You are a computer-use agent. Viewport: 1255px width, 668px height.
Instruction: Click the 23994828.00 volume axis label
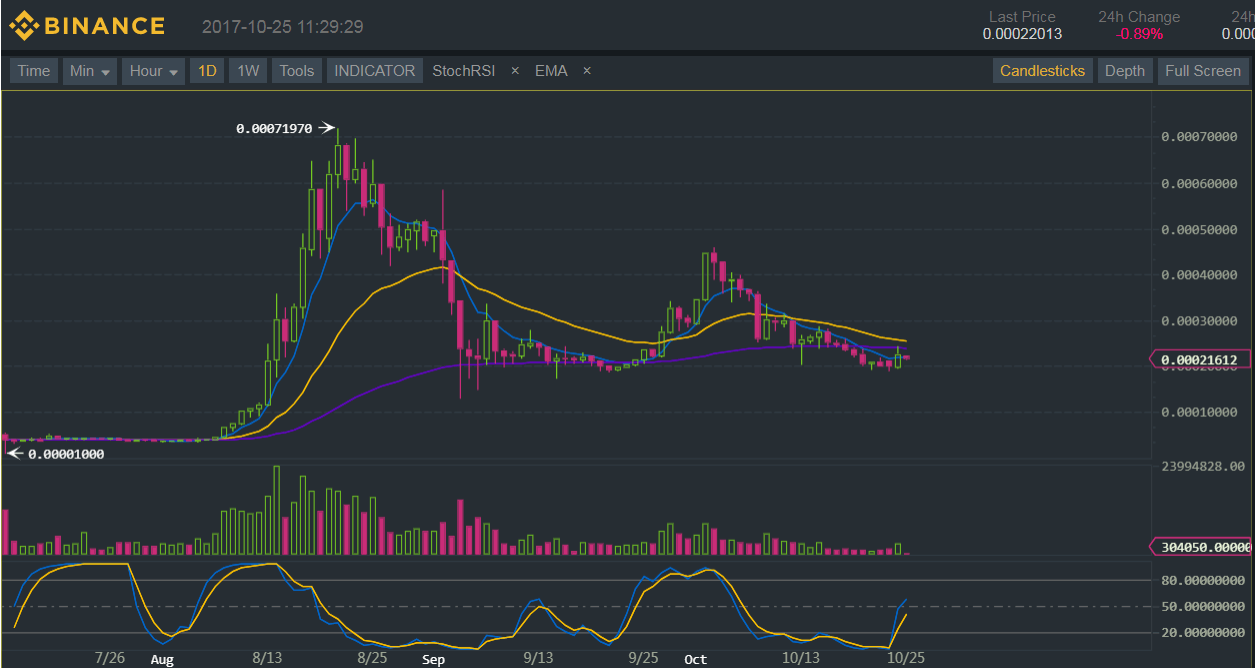tap(1204, 466)
